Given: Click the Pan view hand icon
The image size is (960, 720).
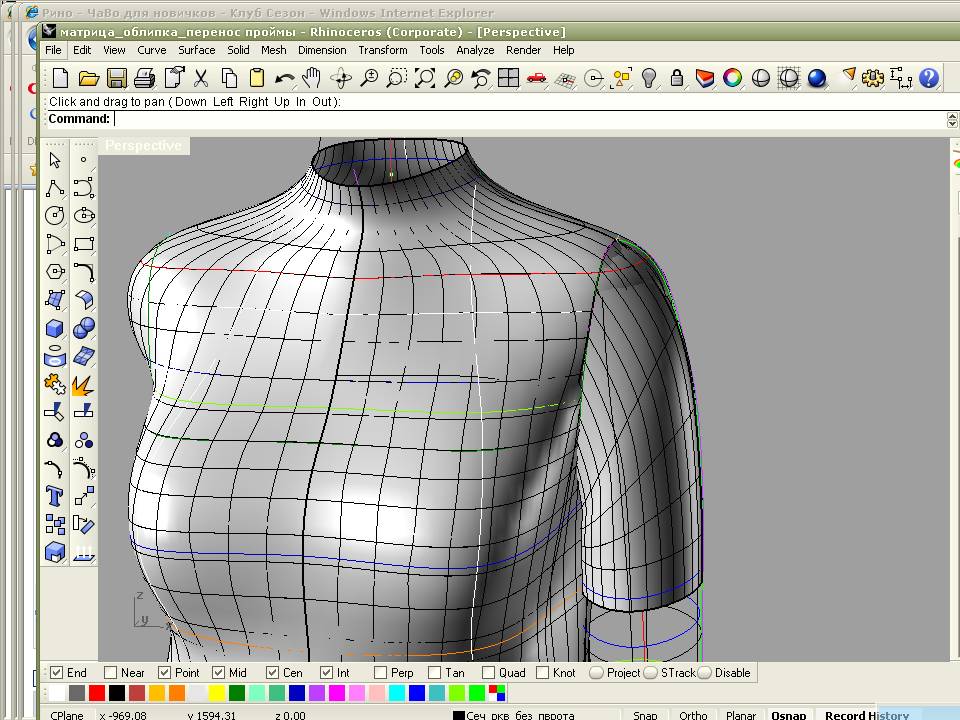Looking at the screenshot, I should pyautogui.click(x=312, y=78).
